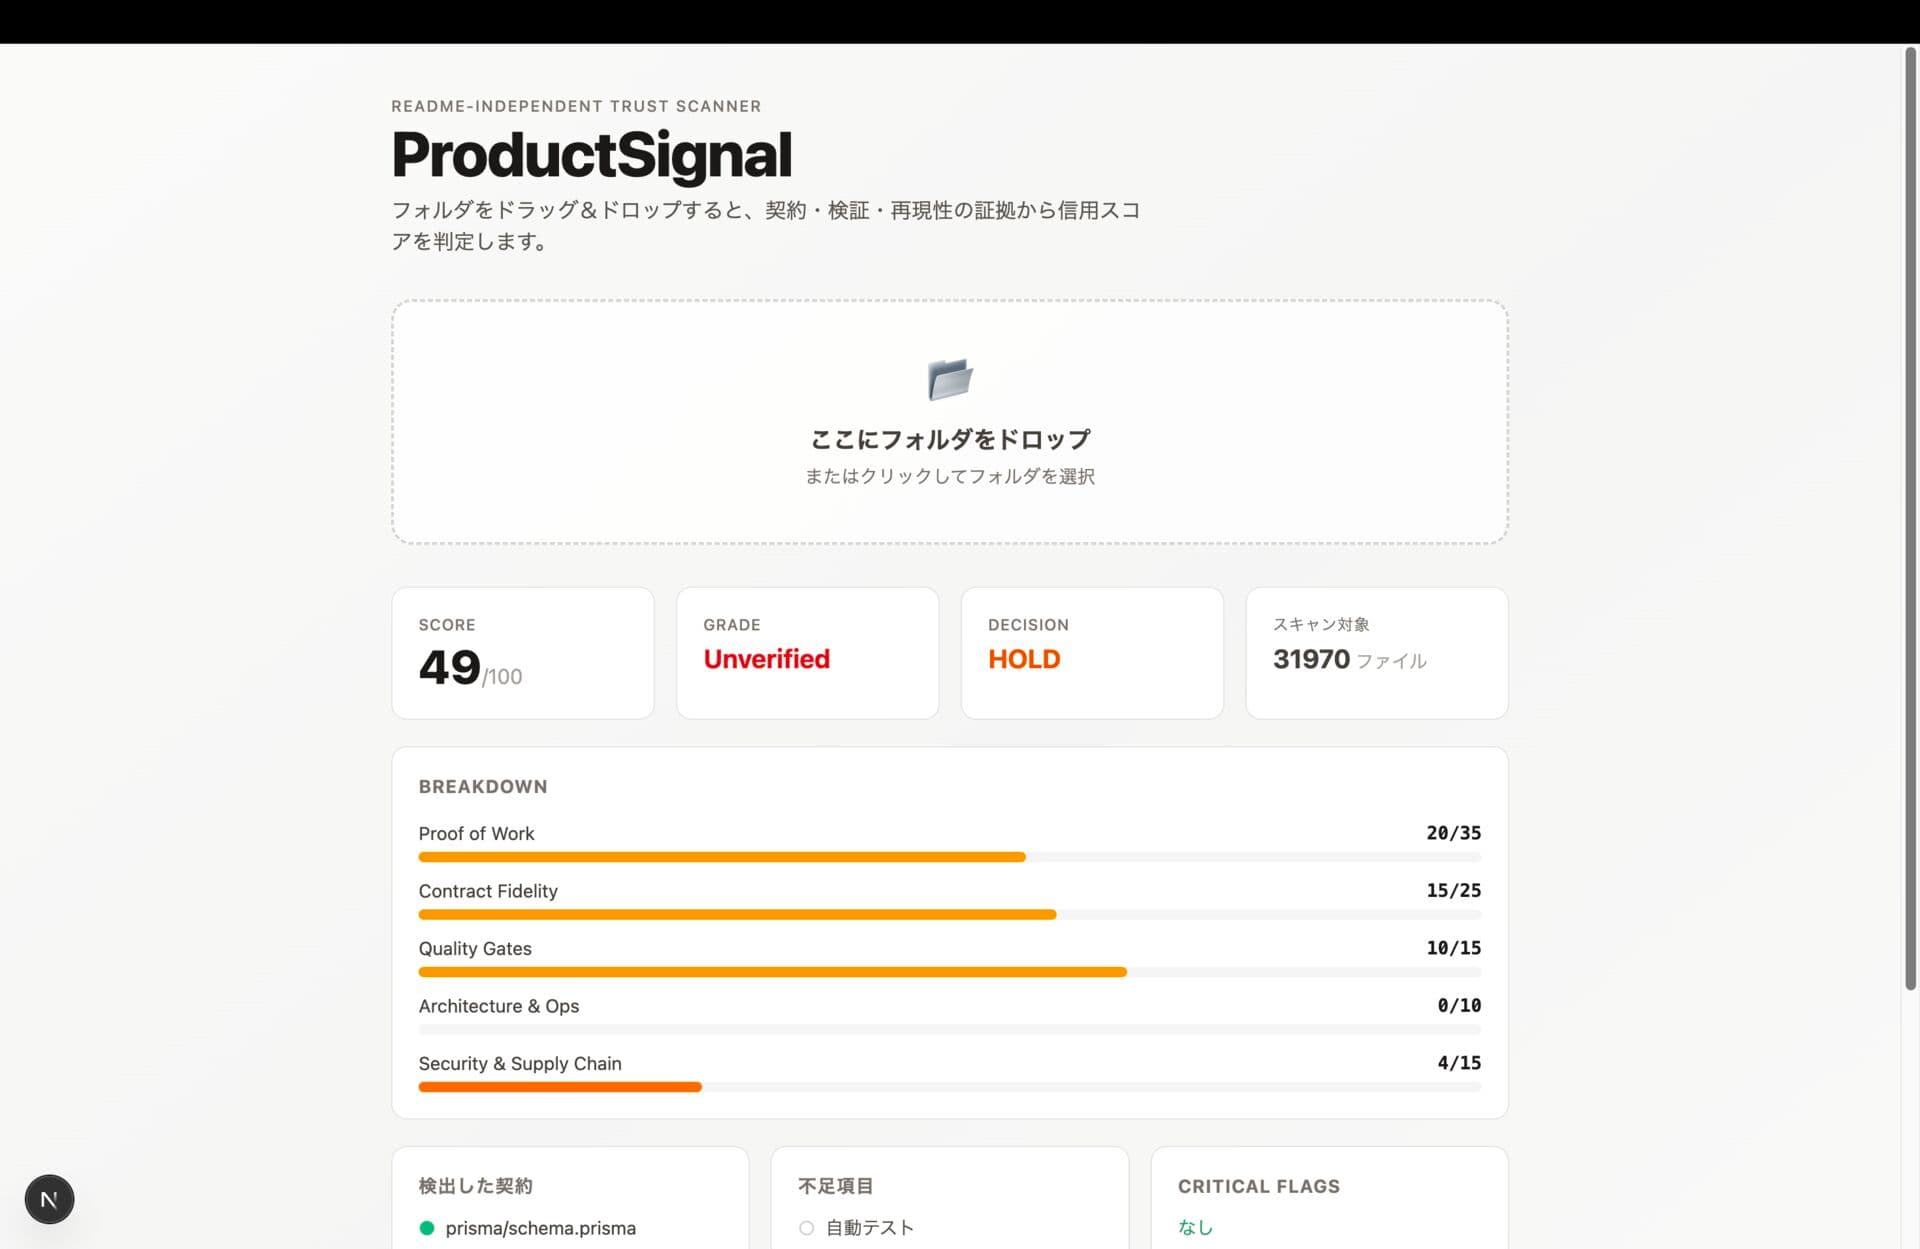Click the Proof of Work progress bar
Image resolution: width=1920 pixels, height=1249 pixels.
click(720, 857)
